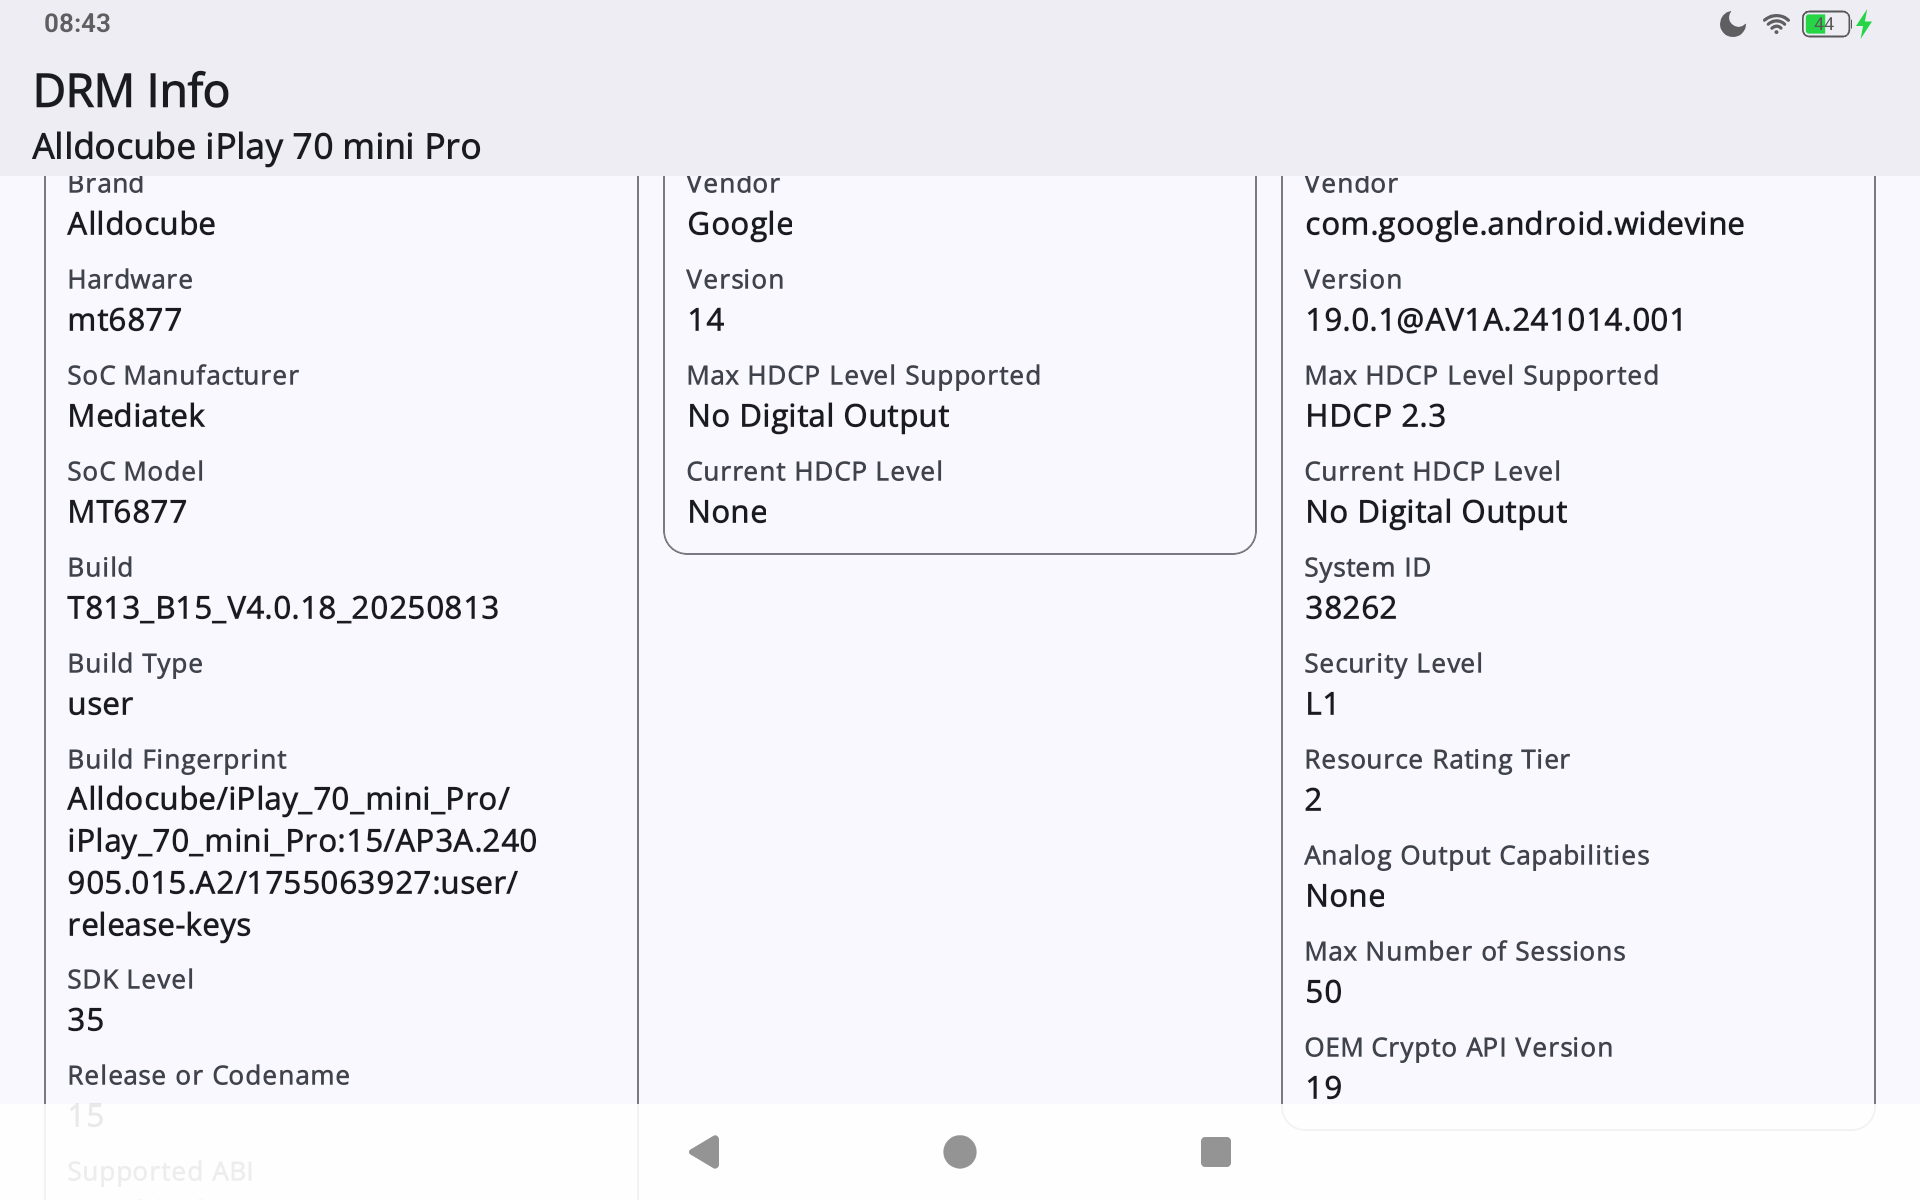Tap the Wi-Fi status icon
The height and width of the screenshot is (1200, 1920).
click(x=1776, y=24)
